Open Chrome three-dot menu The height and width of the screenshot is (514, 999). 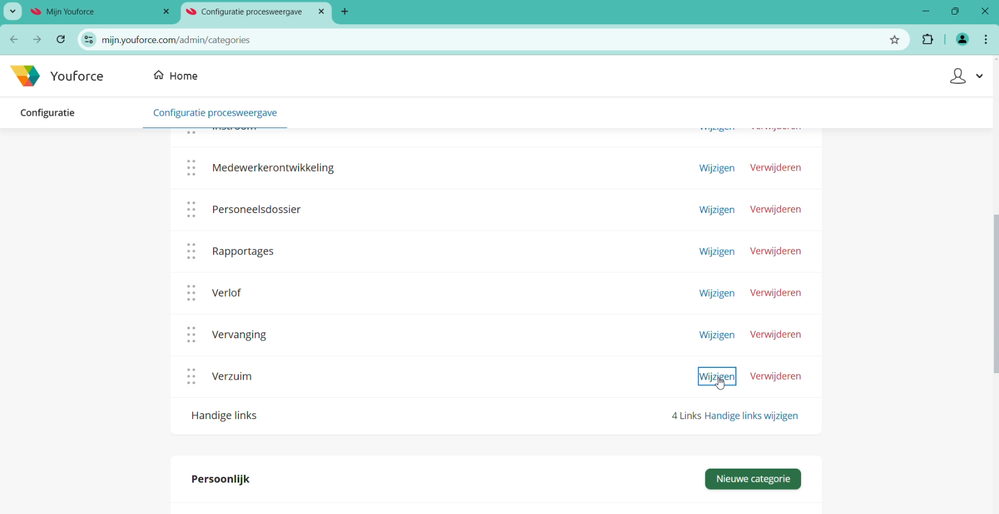click(x=985, y=39)
